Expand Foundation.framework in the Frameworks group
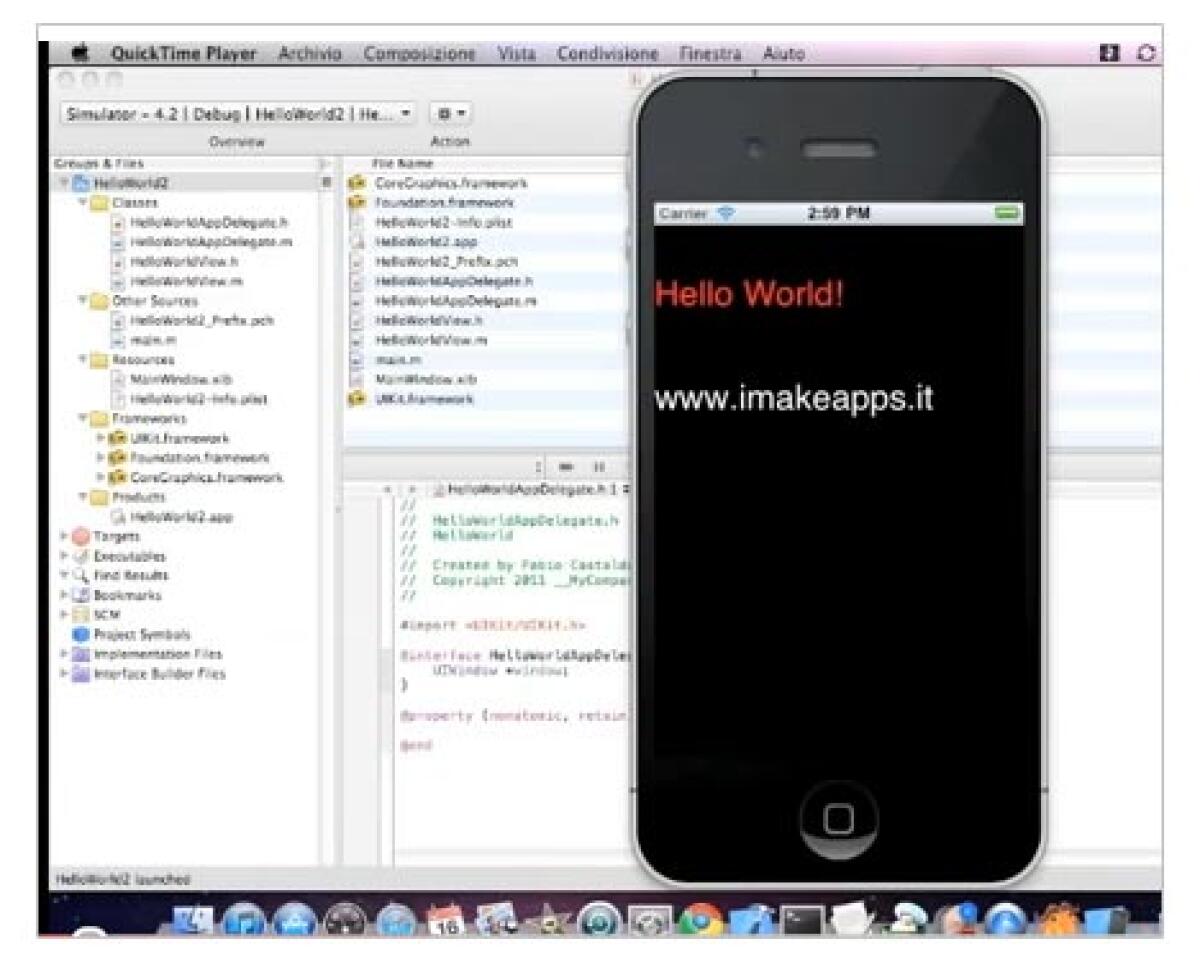 [x=100, y=458]
